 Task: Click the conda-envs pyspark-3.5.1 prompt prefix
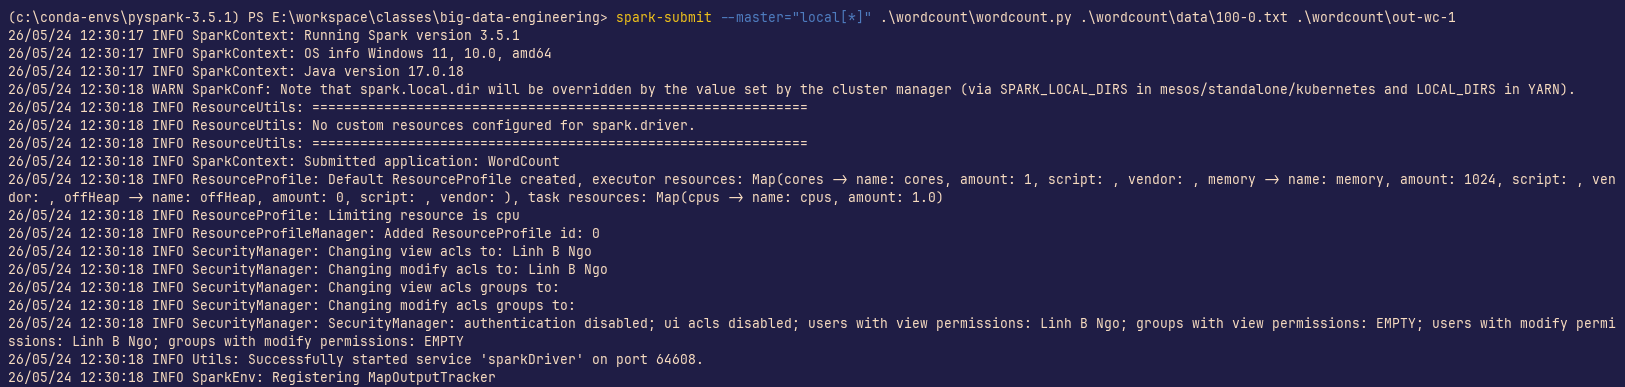coord(122,17)
